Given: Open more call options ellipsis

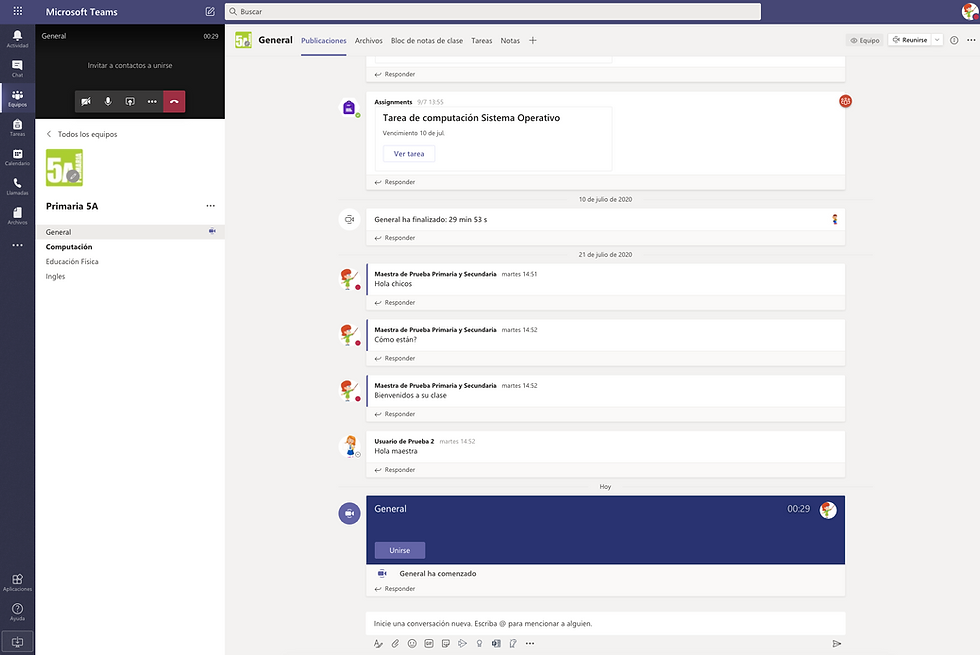Looking at the screenshot, I should pyautogui.click(x=152, y=101).
